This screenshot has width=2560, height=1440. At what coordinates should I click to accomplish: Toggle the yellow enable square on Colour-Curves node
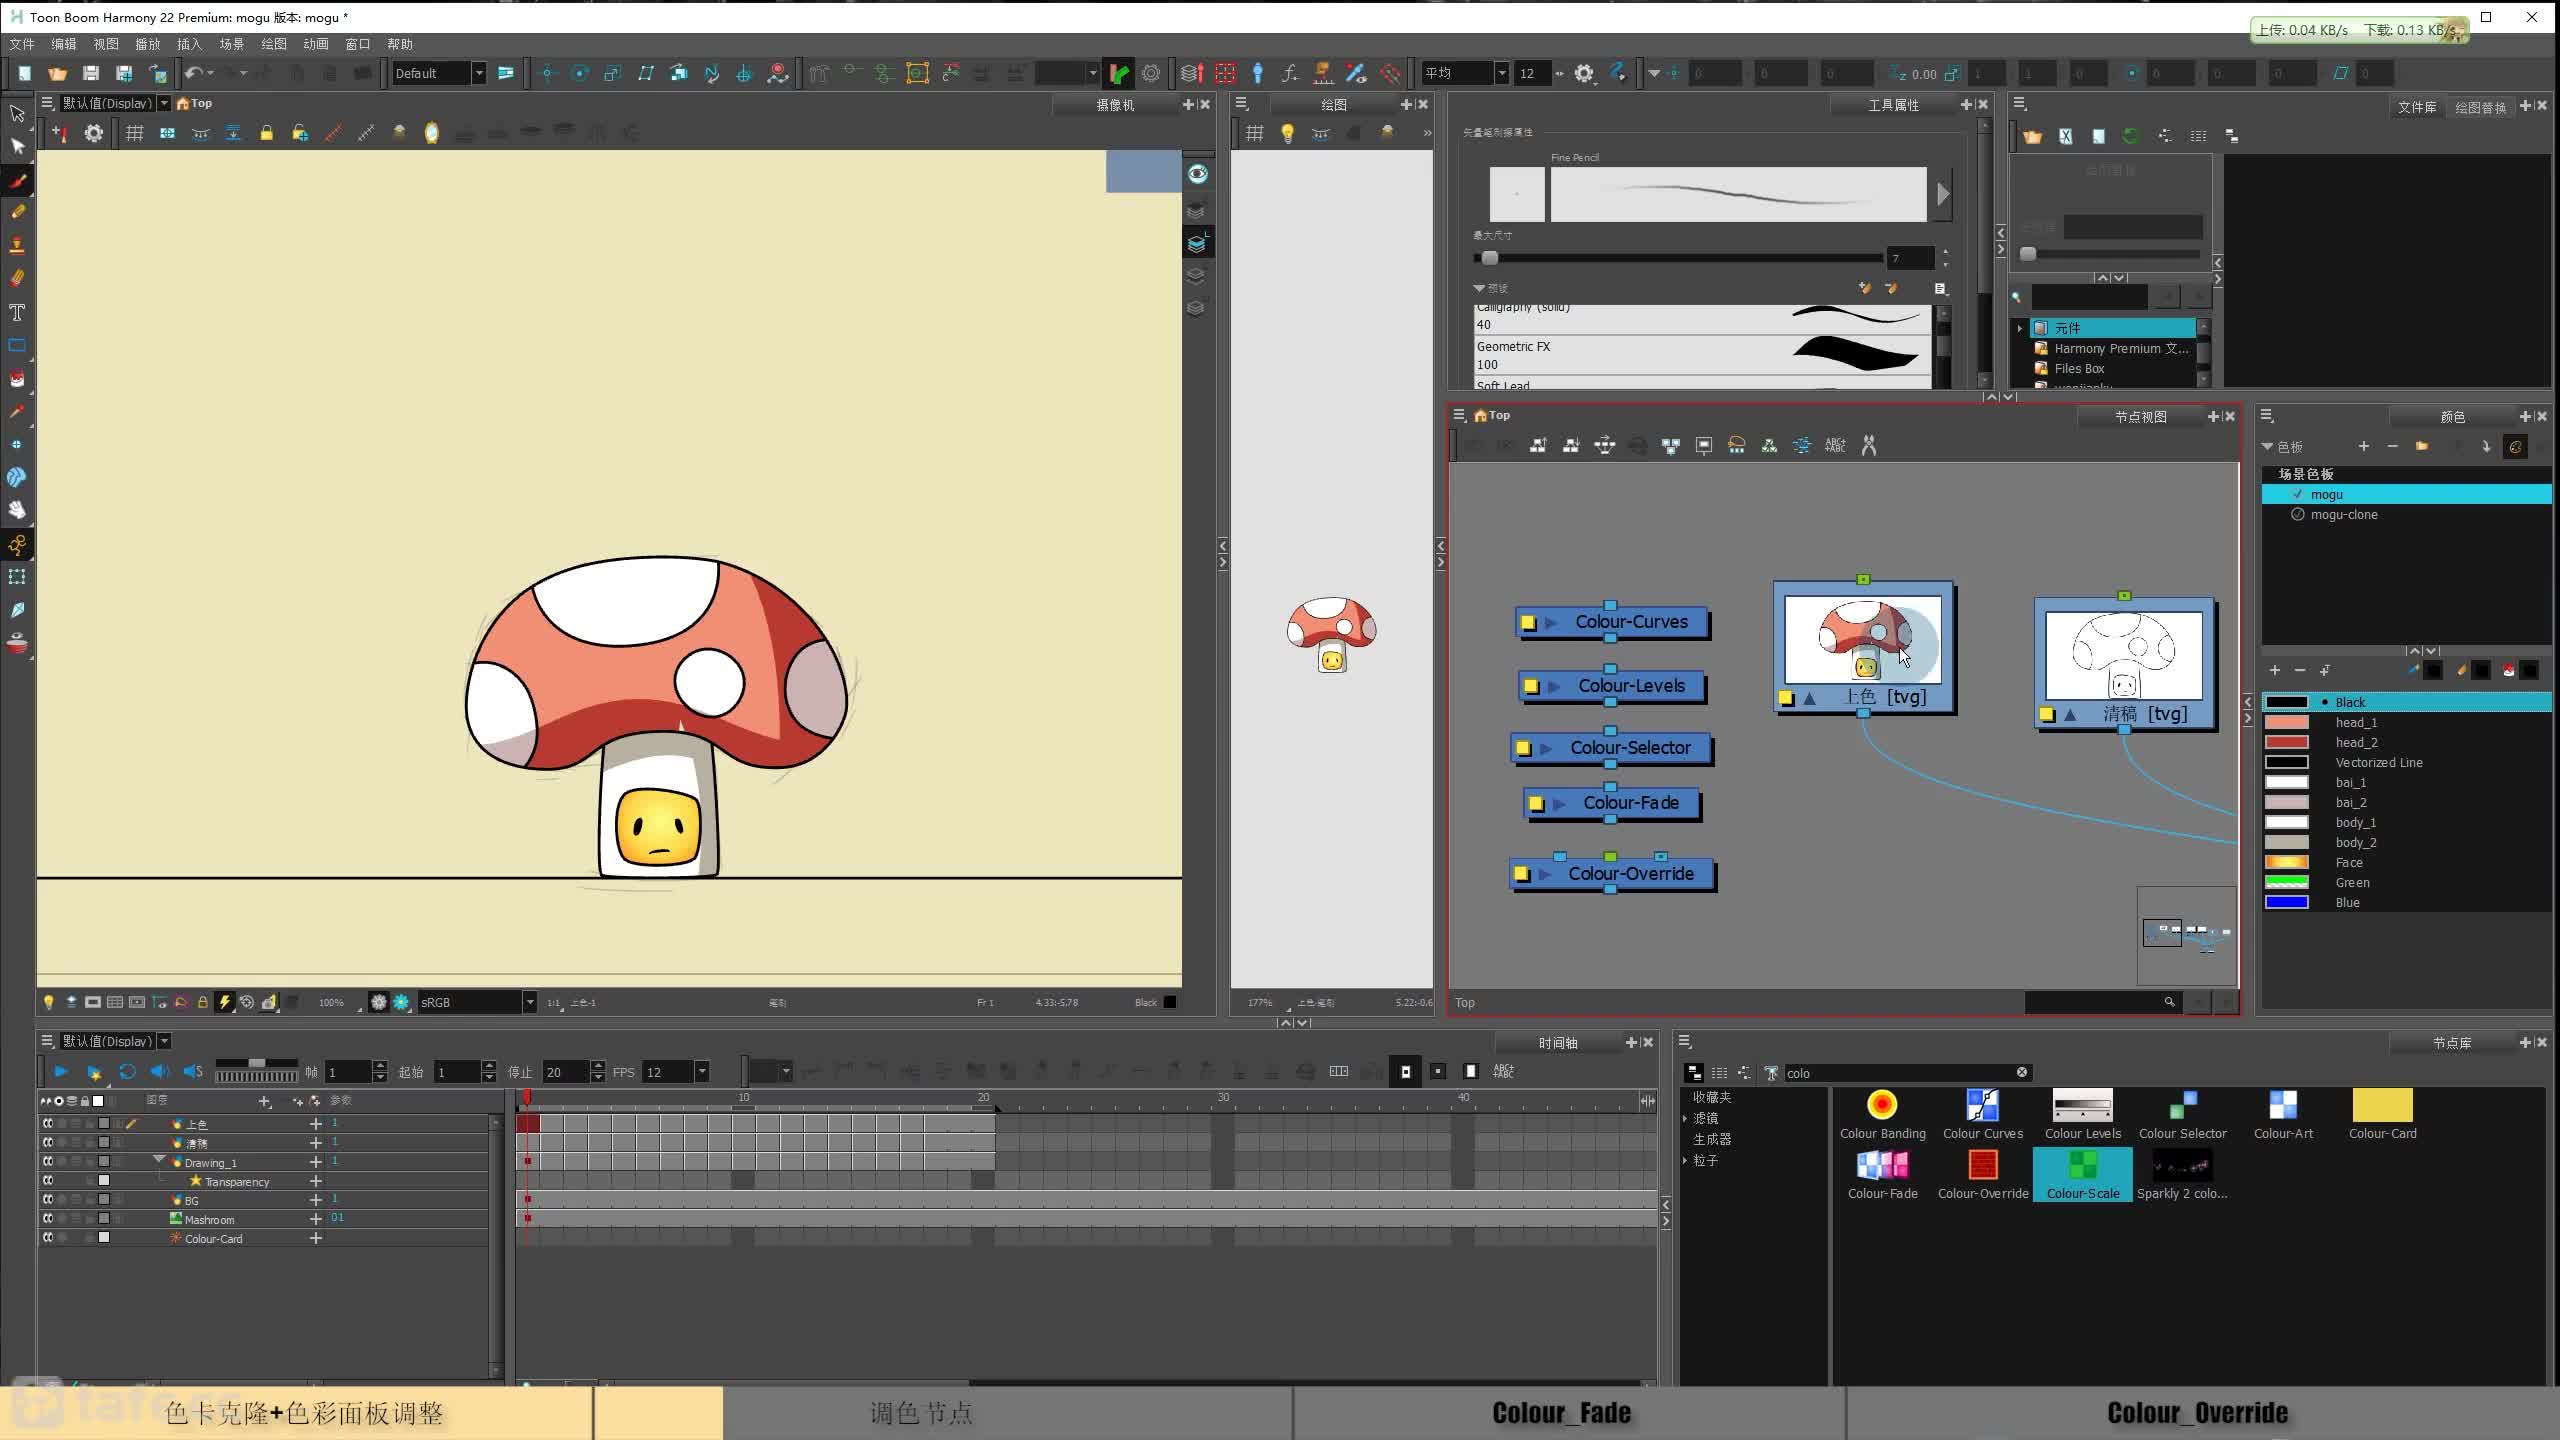[1528, 623]
